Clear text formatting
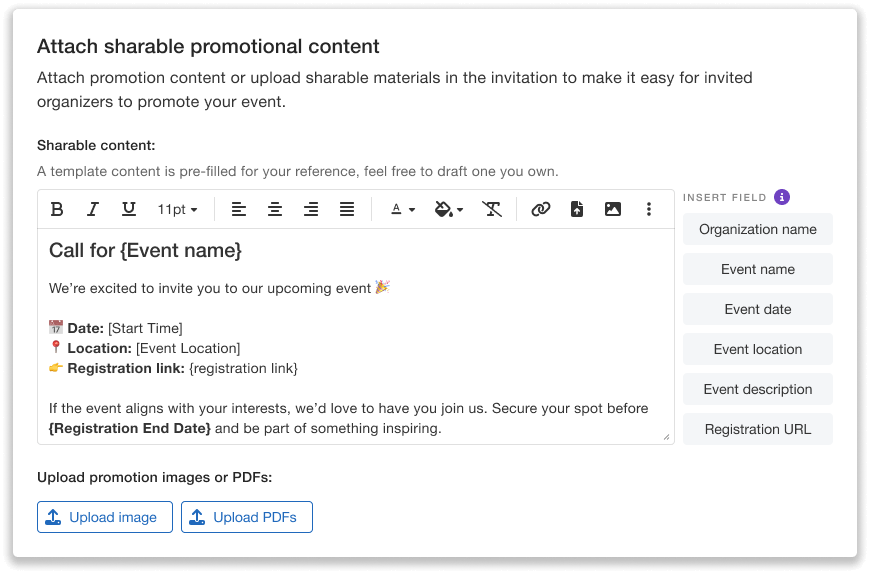The image size is (870, 574). coord(492,209)
